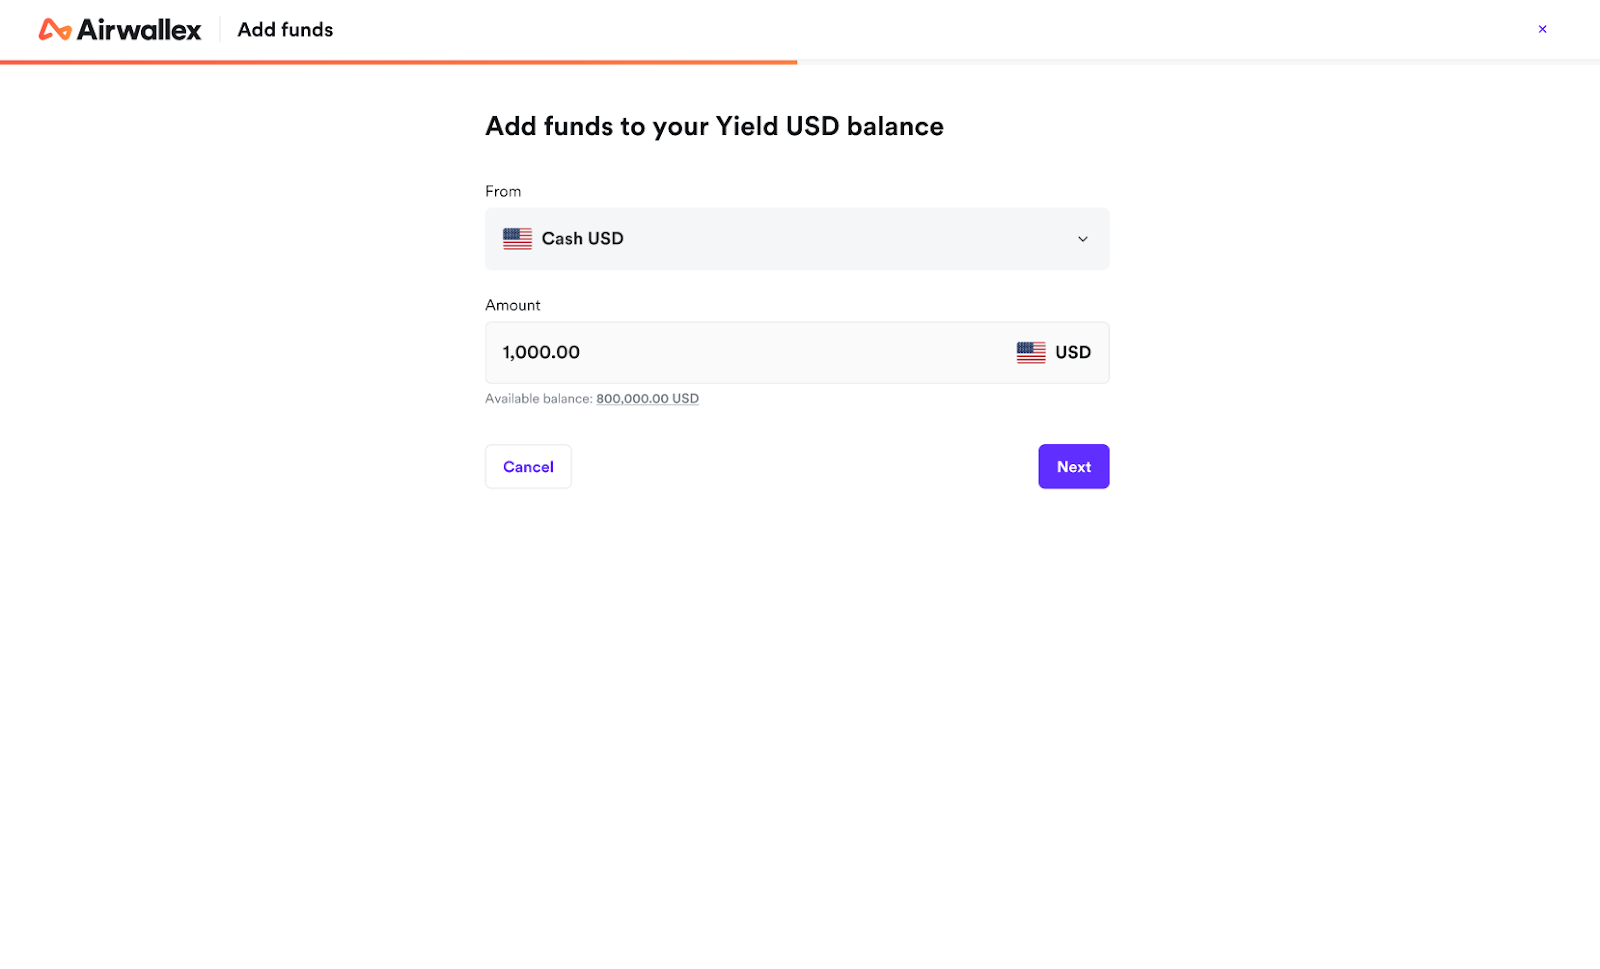Use available balance 800,000.00 USD link
Image resolution: width=1600 pixels, height=969 pixels.
[647, 399]
